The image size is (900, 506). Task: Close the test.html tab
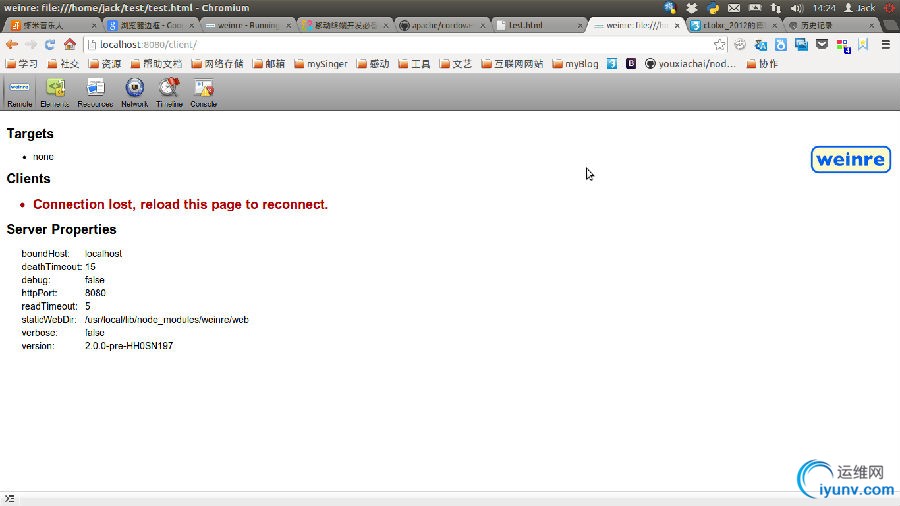pos(580,25)
